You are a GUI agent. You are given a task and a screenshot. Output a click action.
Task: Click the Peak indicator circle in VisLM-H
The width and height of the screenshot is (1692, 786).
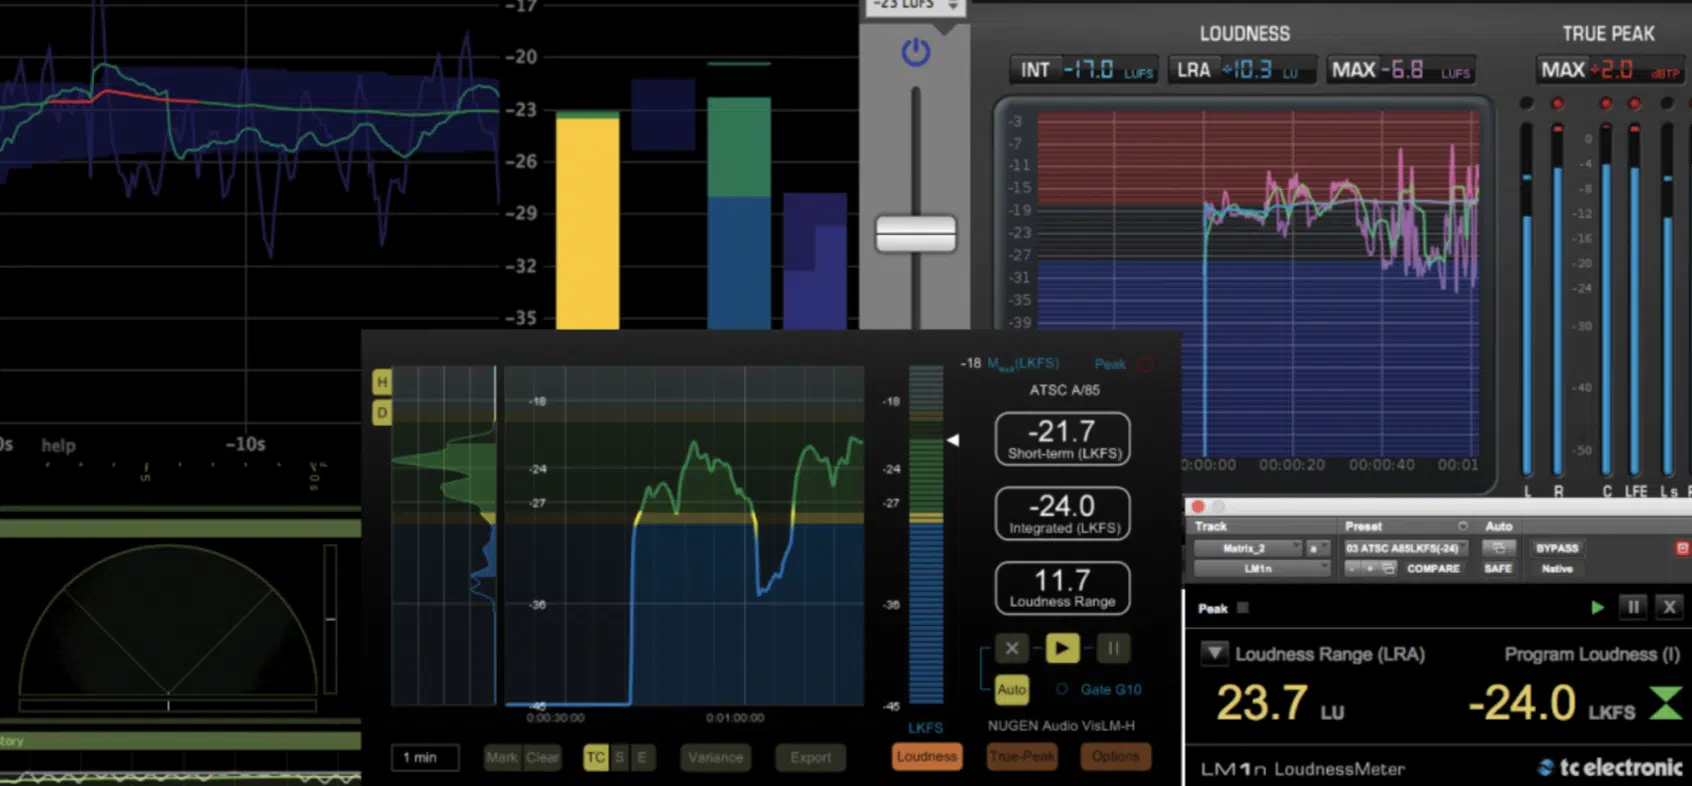pyautogui.click(x=1146, y=364)
